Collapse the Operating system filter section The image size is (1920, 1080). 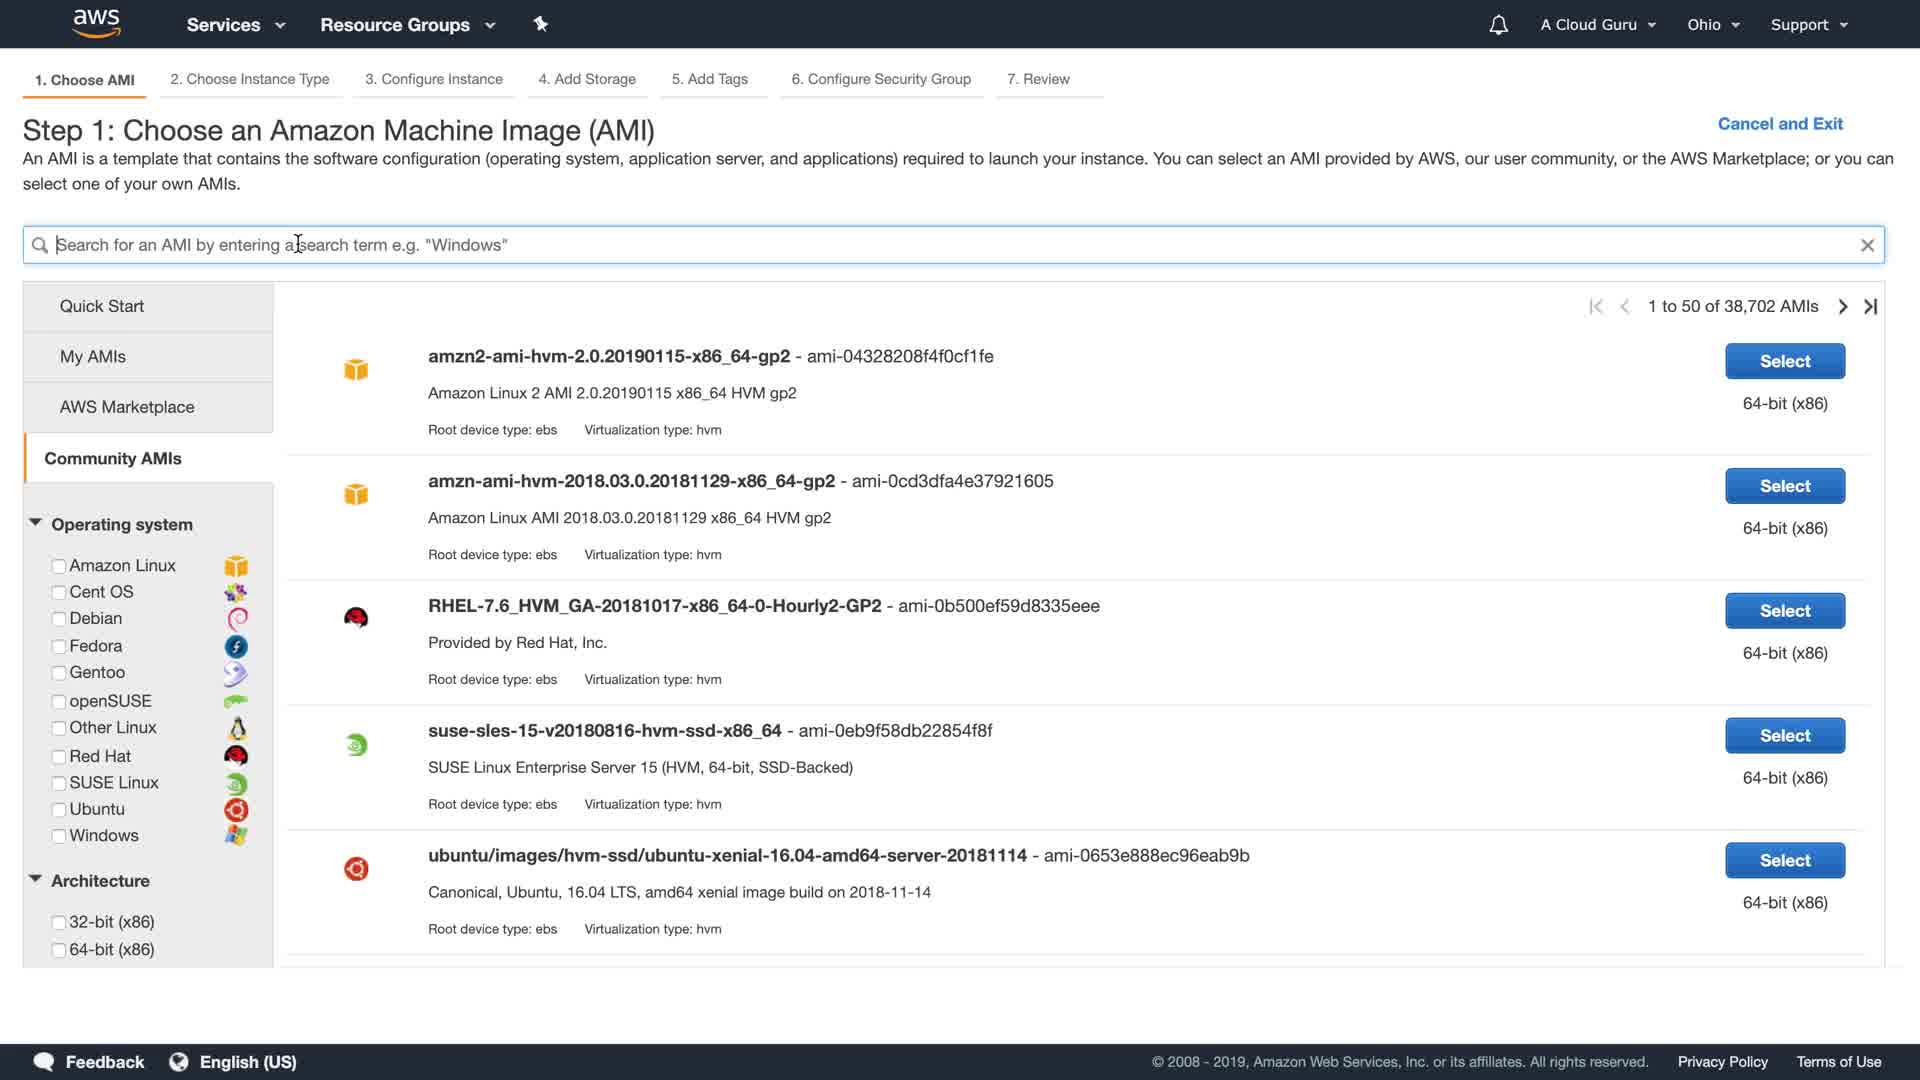click(36, 523)
